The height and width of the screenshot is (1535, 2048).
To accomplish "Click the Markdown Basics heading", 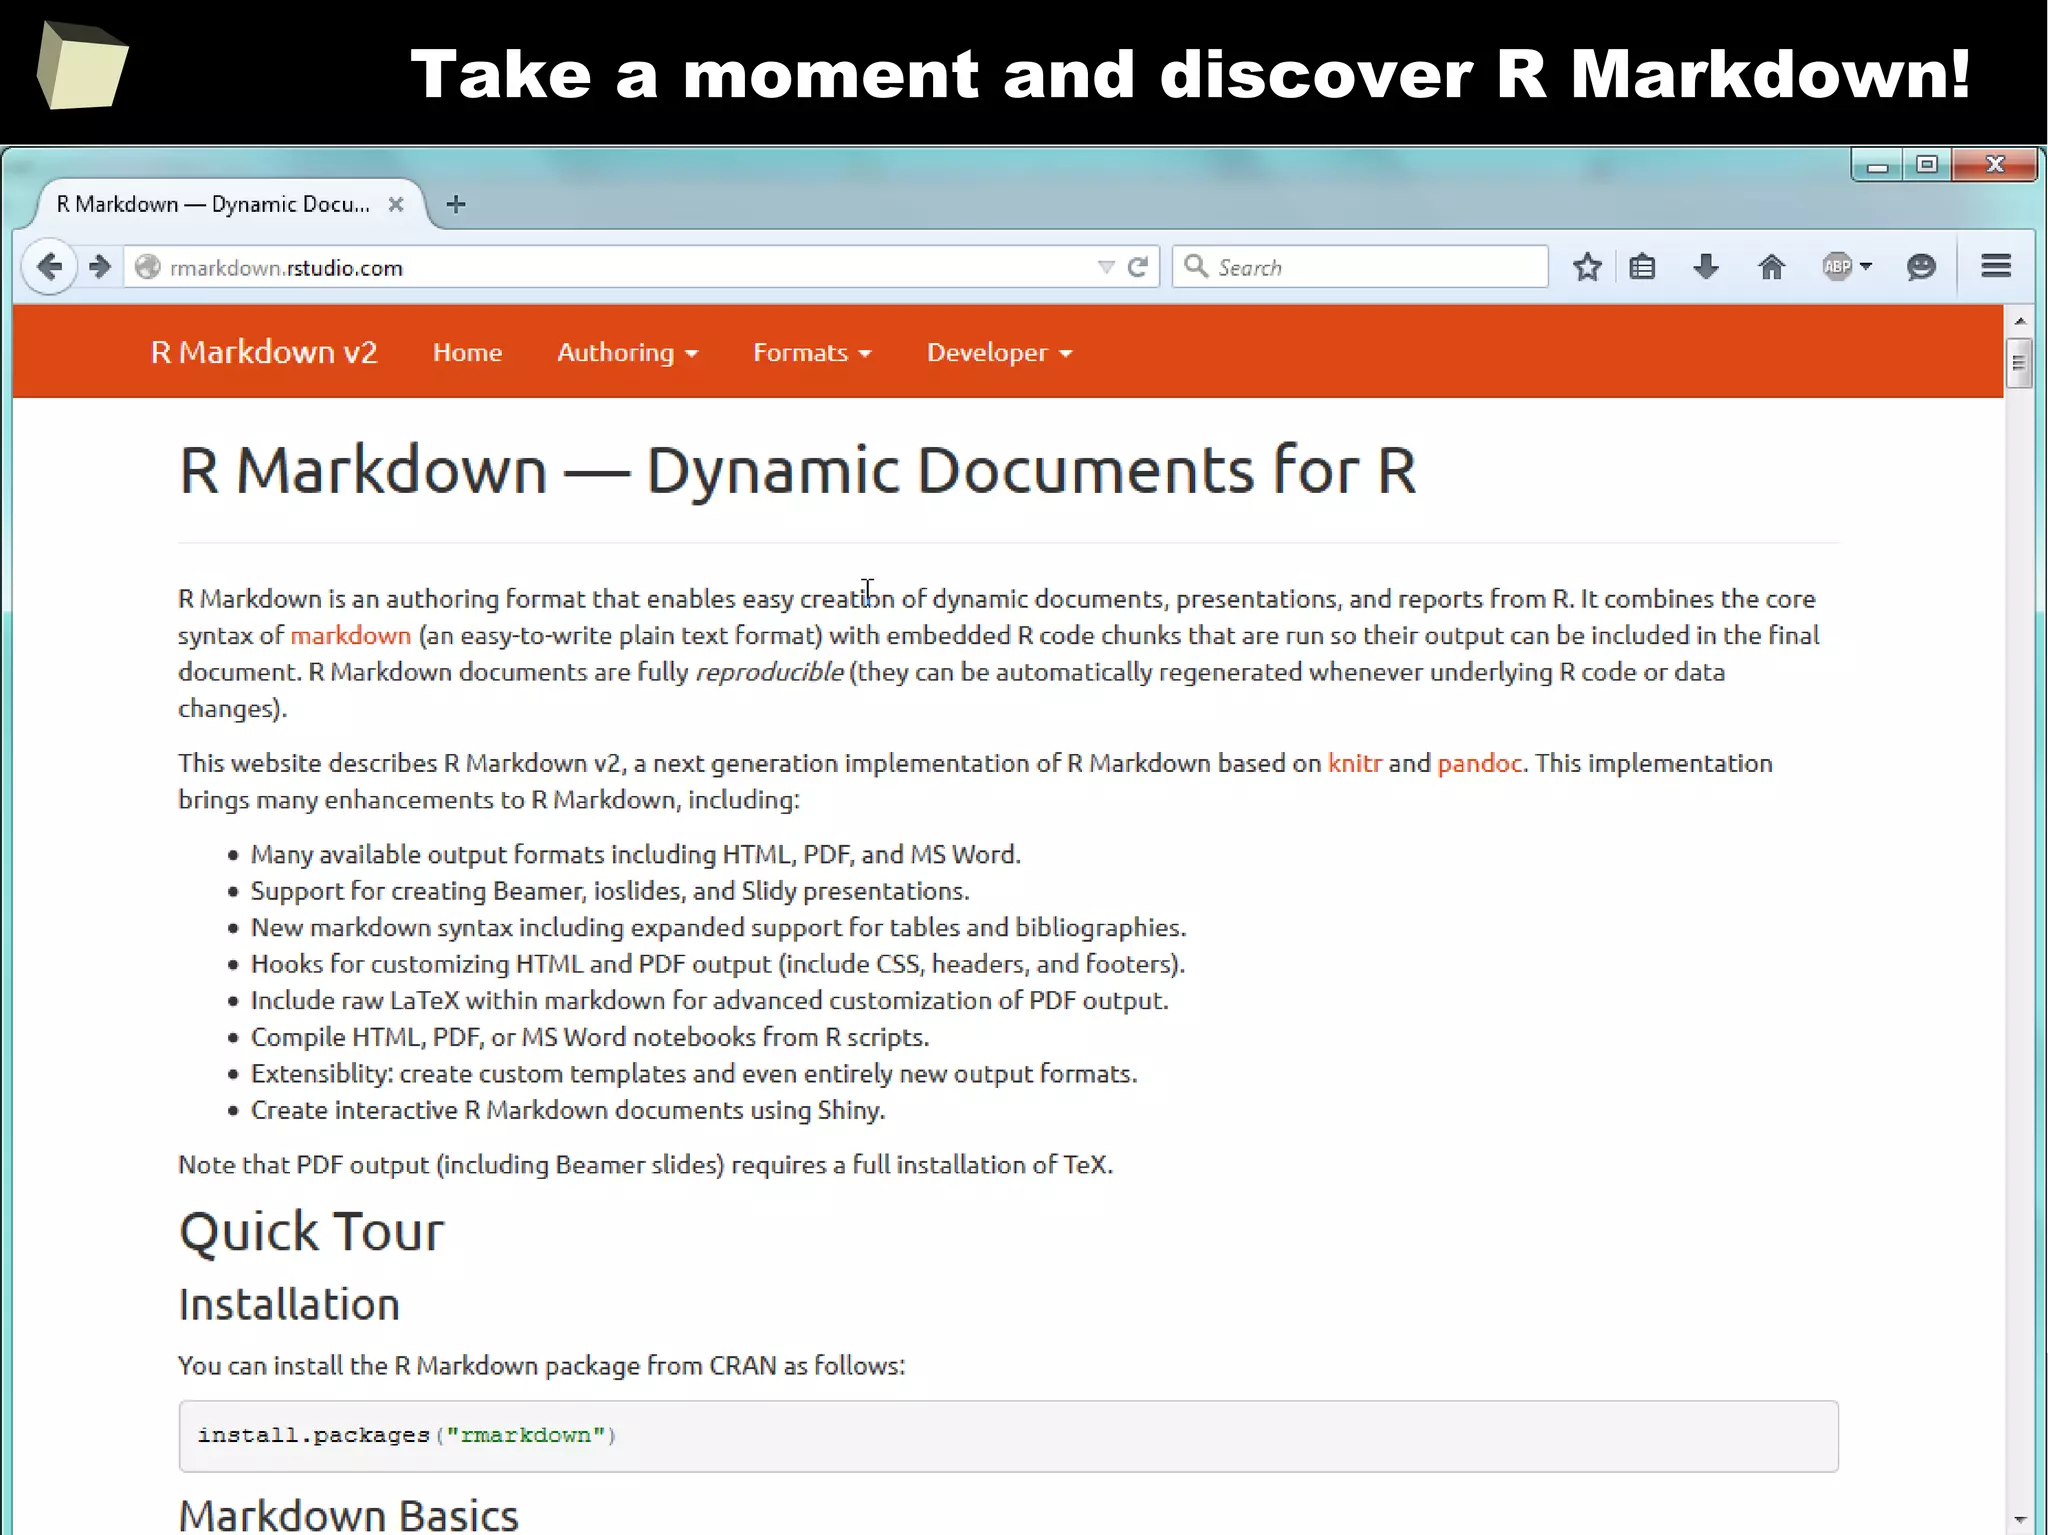I will pyautogui.click(x=348, y=1515).
